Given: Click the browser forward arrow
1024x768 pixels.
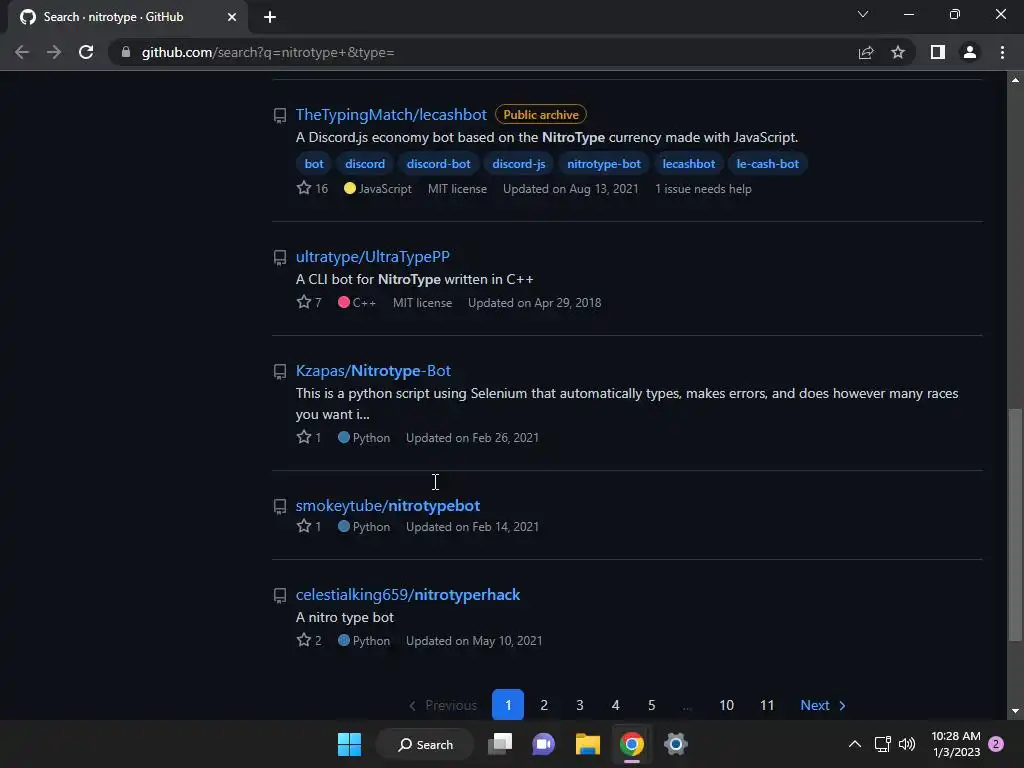Looking at the screenshot, I should point(54,52).
